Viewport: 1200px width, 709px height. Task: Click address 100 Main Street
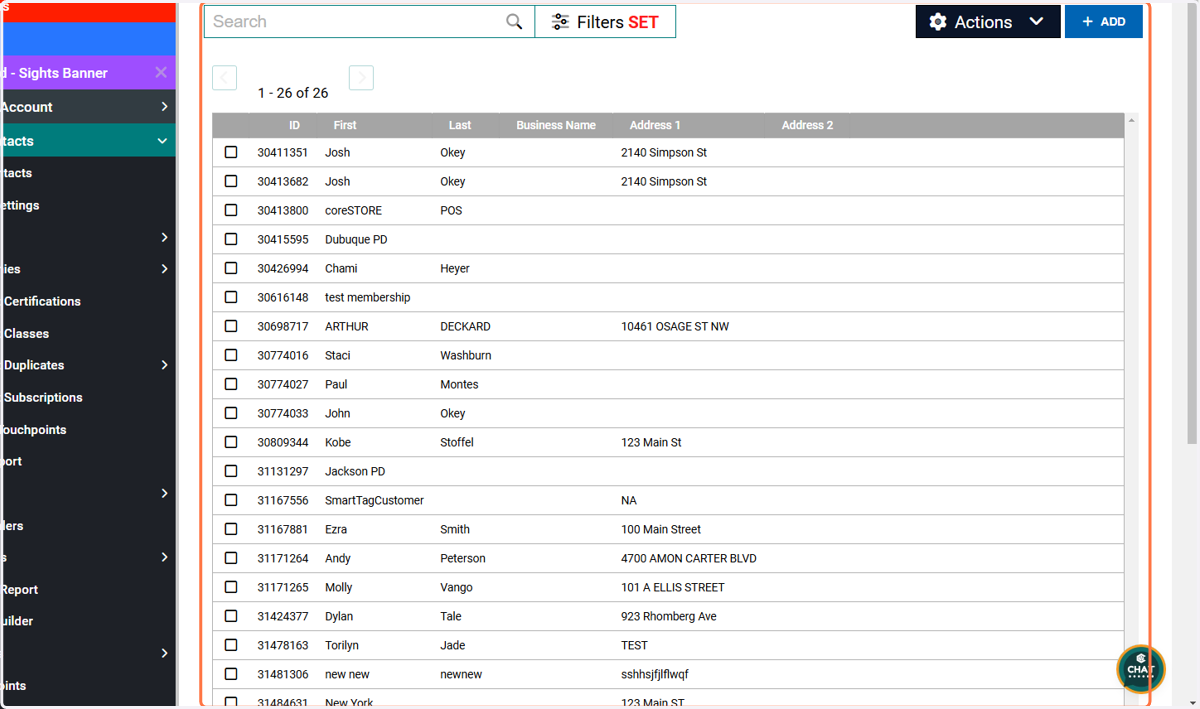pos(661,529)
